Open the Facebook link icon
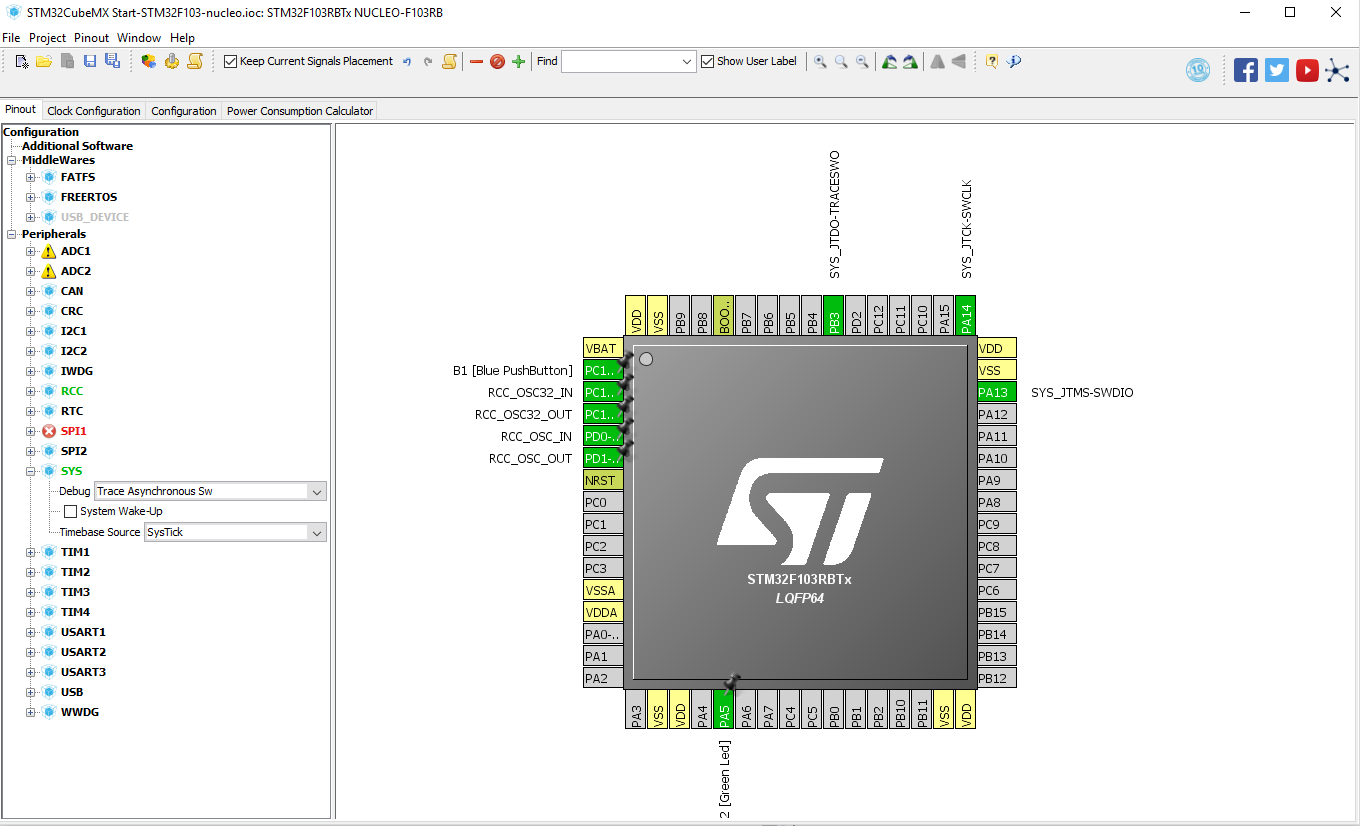The image size is (1360, 826). (x=1246, y=70)
